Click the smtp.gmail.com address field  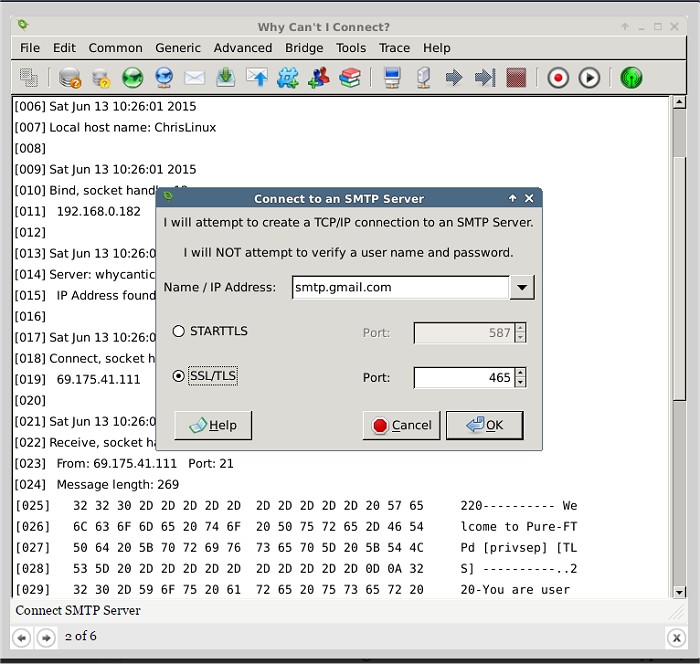pyautogui.click(x=400, y=288)
